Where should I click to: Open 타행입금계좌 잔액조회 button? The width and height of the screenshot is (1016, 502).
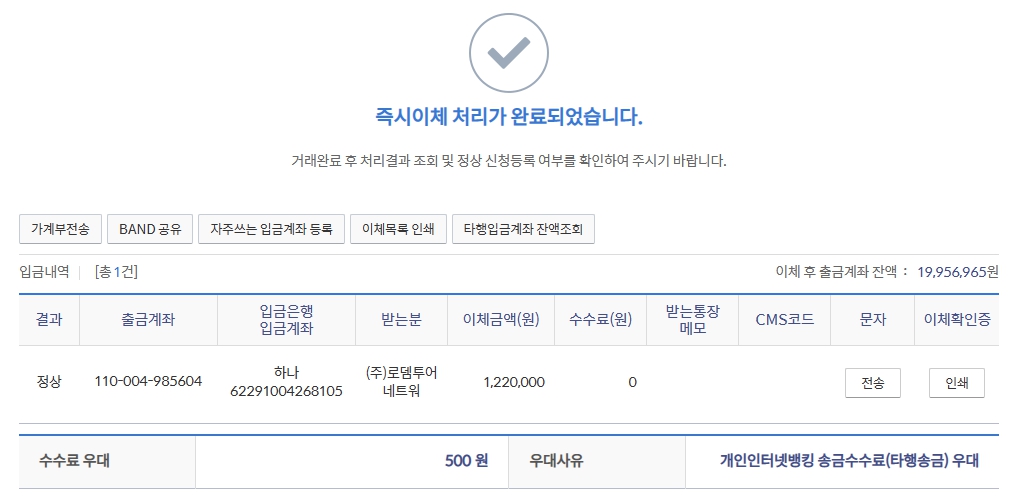coord(523,229)
